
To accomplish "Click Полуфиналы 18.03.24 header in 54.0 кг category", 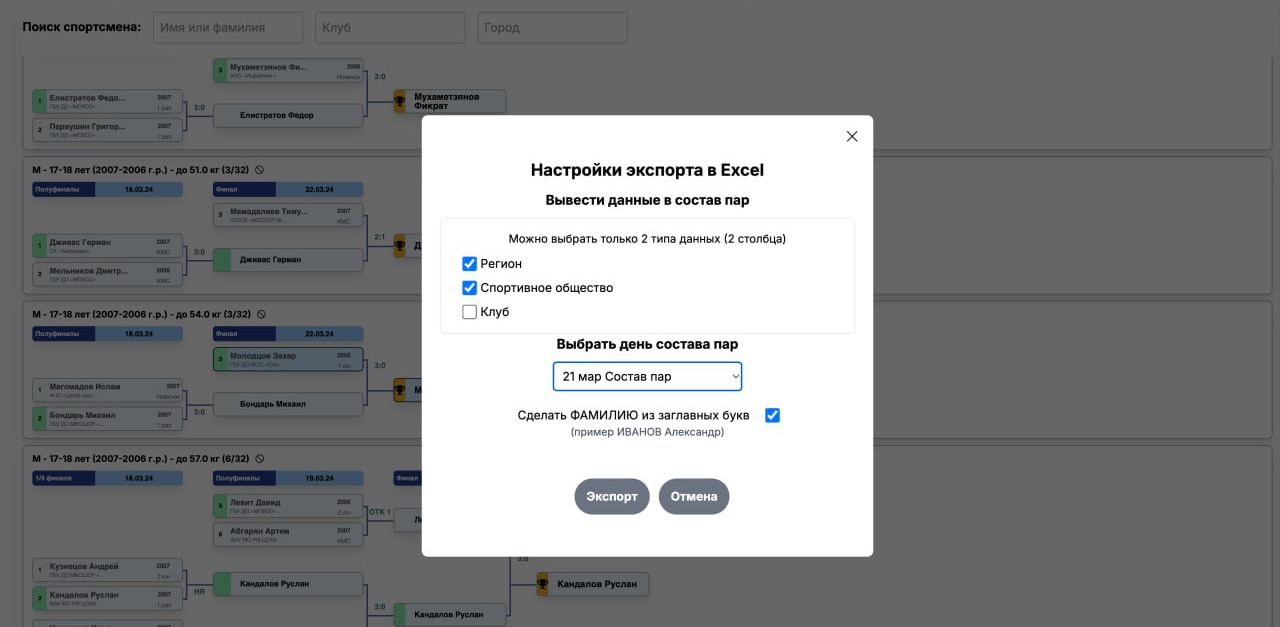I will (108, 333).
